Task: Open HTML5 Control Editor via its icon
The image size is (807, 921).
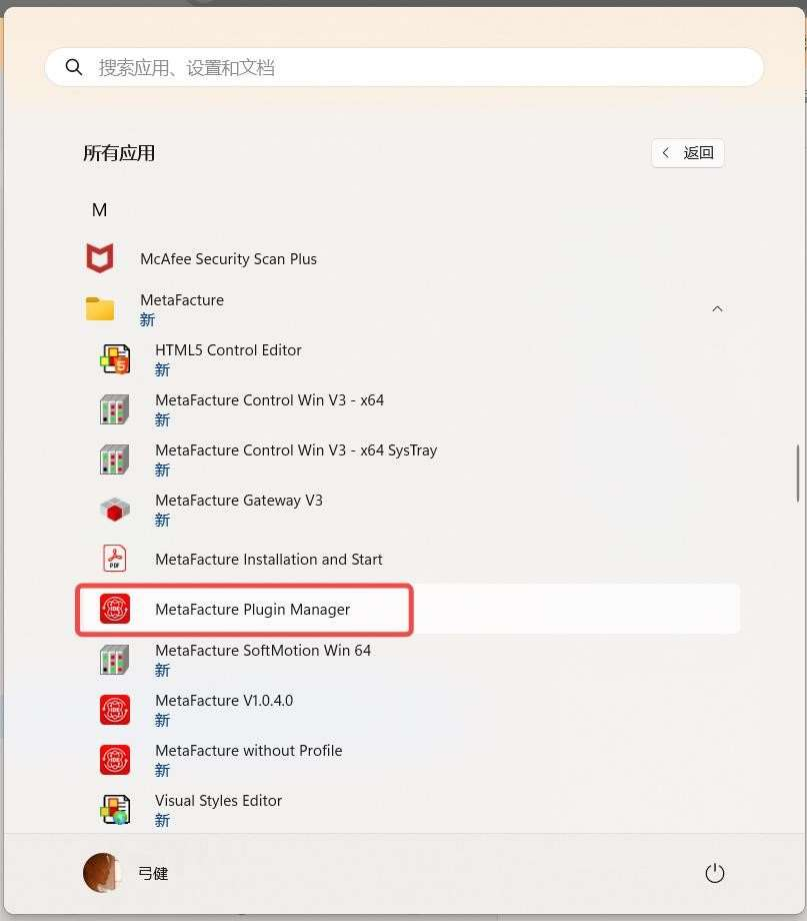Action: pos(115,359)
